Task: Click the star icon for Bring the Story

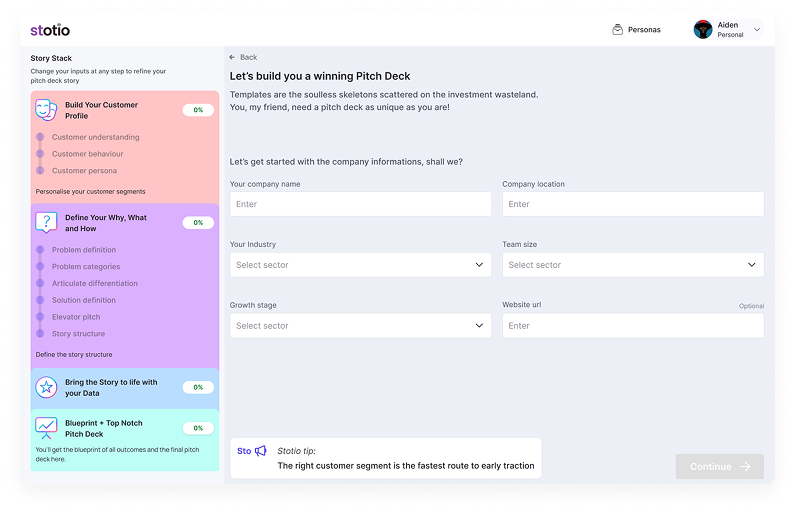Action: (x=46, y=387)
